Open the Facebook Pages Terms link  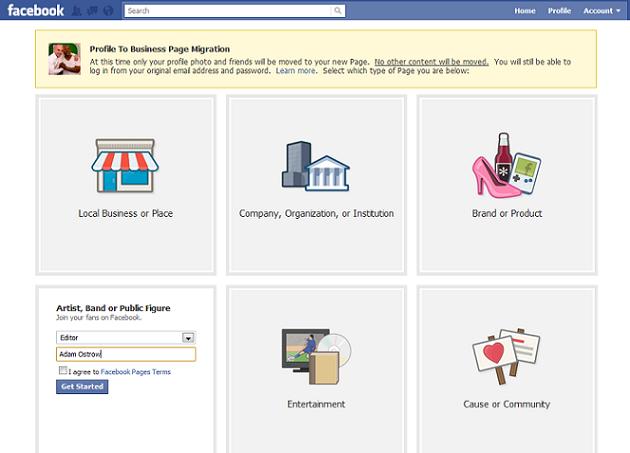(135, 372)
